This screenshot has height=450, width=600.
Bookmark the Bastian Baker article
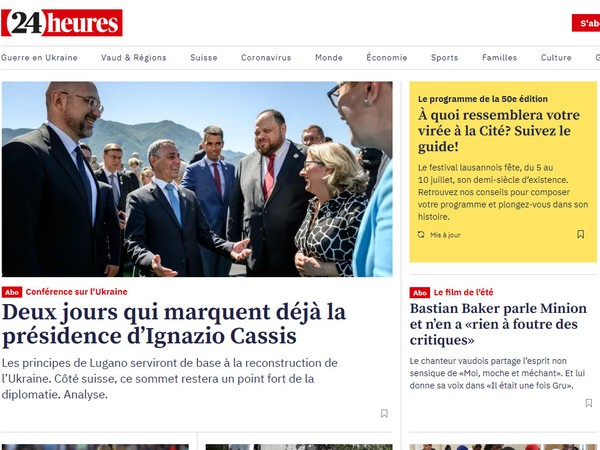click(589, 403)
